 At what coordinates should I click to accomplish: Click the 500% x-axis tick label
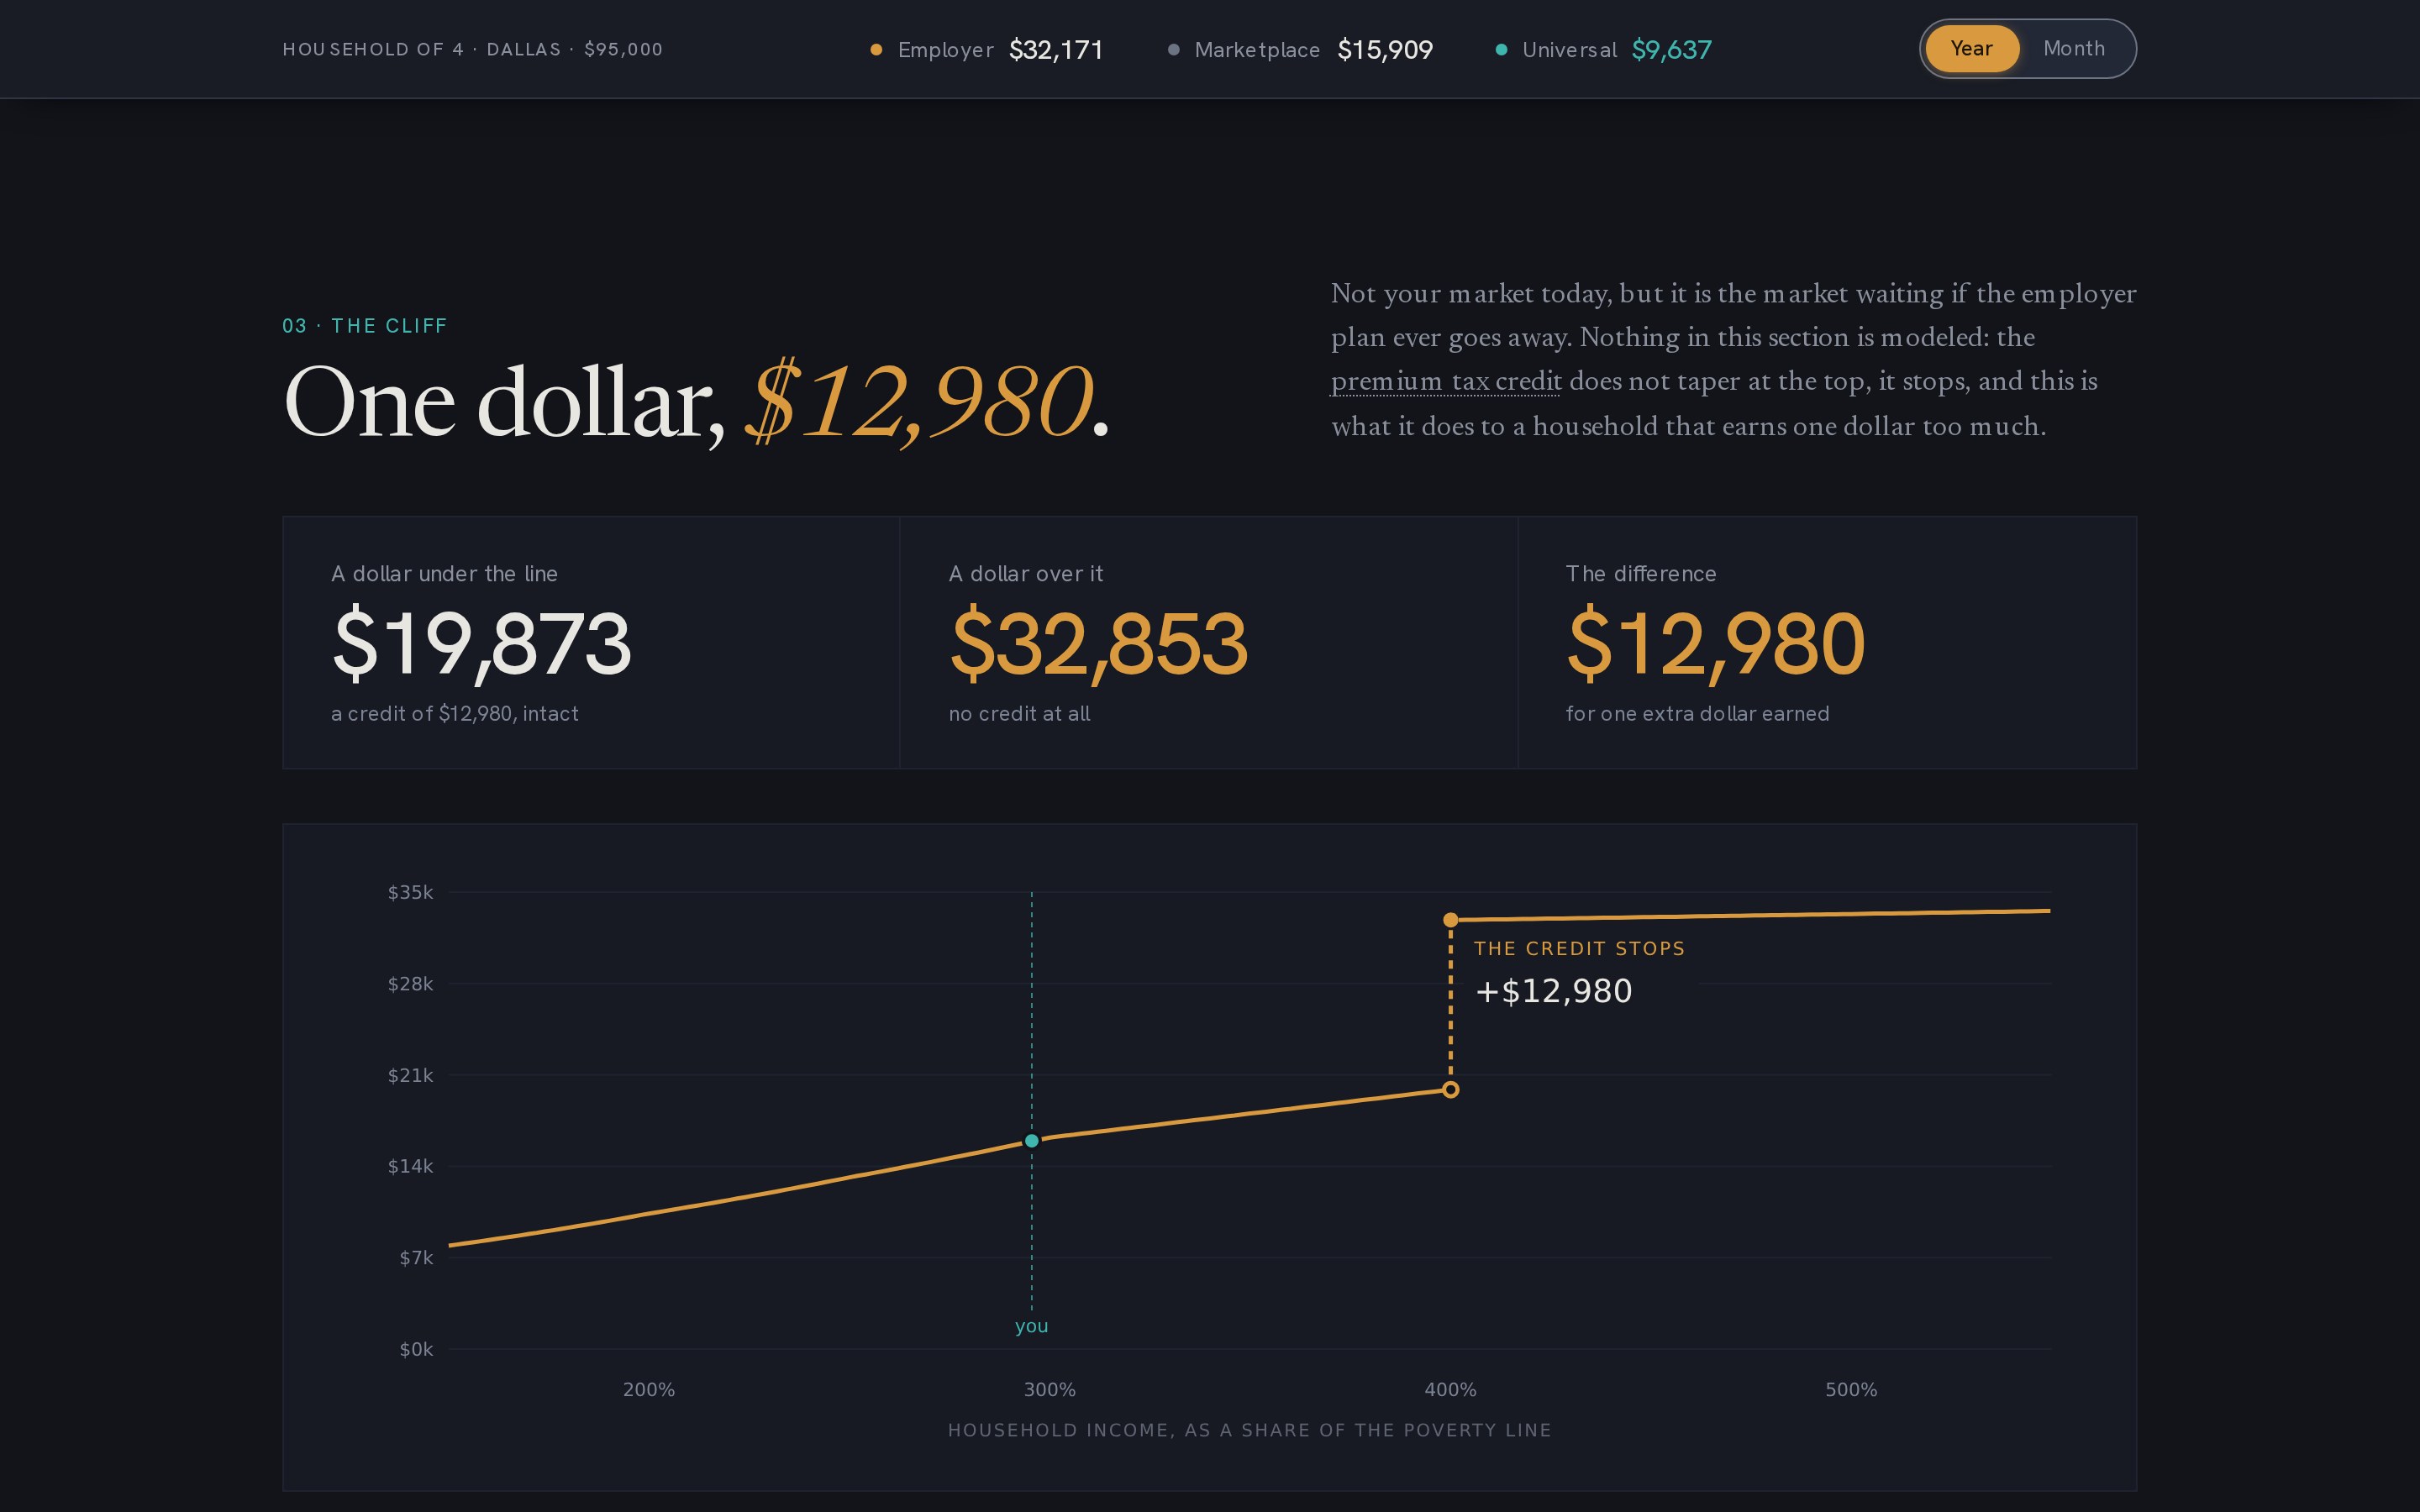coord(1851,1390)
